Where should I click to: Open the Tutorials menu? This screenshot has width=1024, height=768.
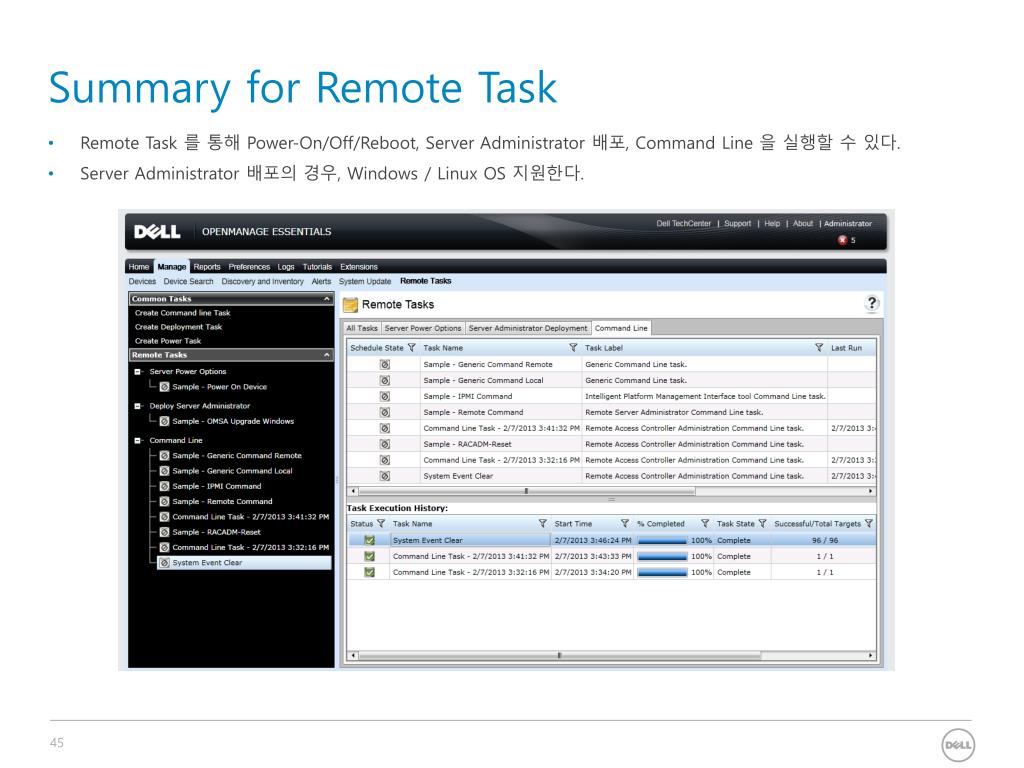click(317, 266)
